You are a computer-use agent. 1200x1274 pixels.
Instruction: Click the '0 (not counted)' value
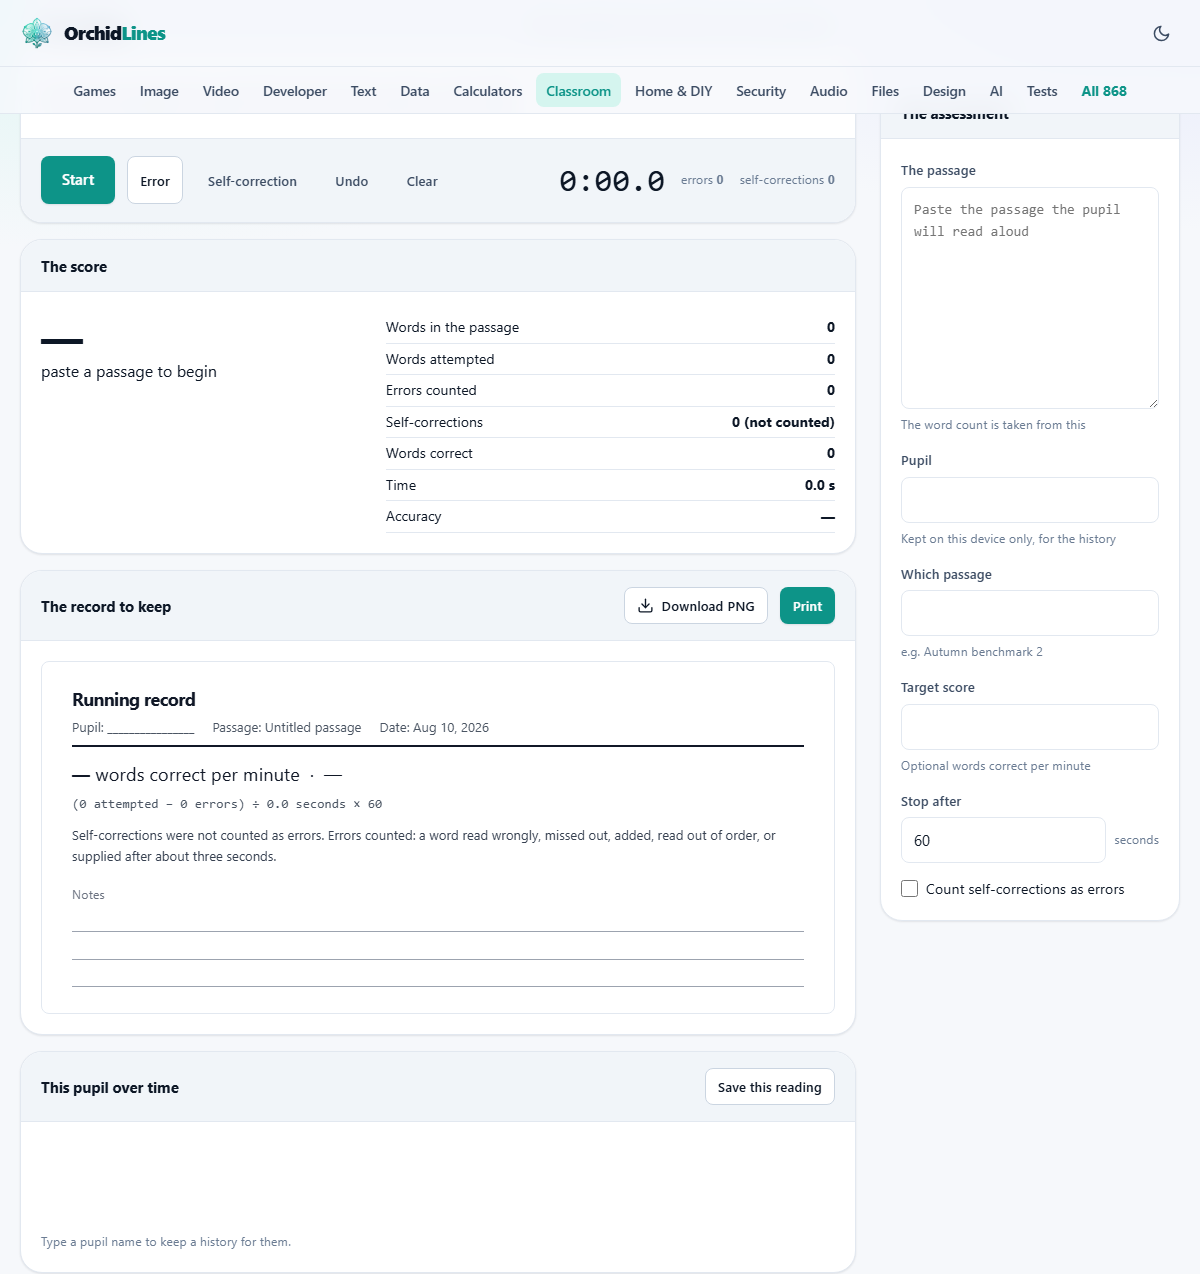point(783,422)
